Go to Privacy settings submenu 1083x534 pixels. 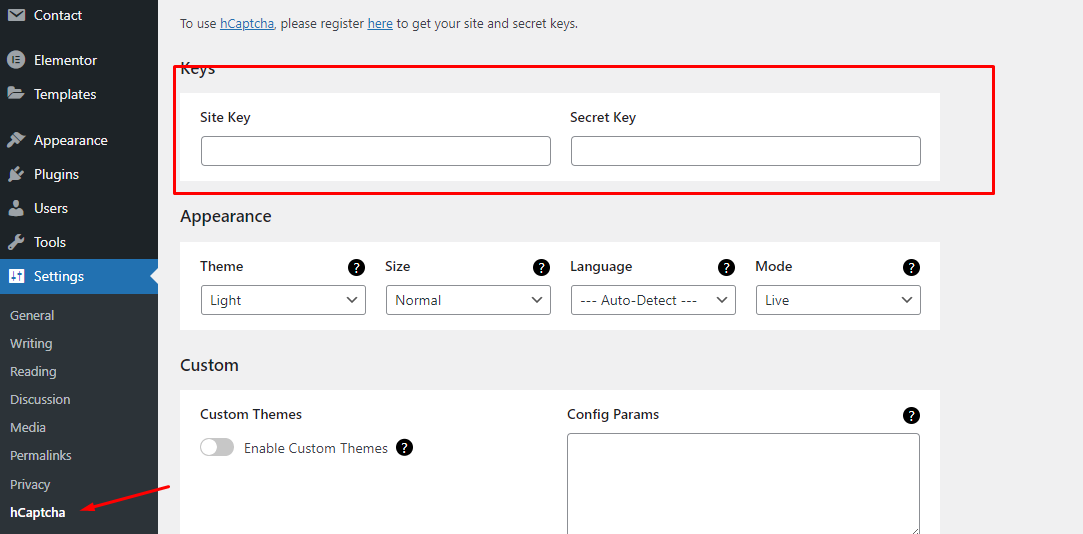(30, 484)
